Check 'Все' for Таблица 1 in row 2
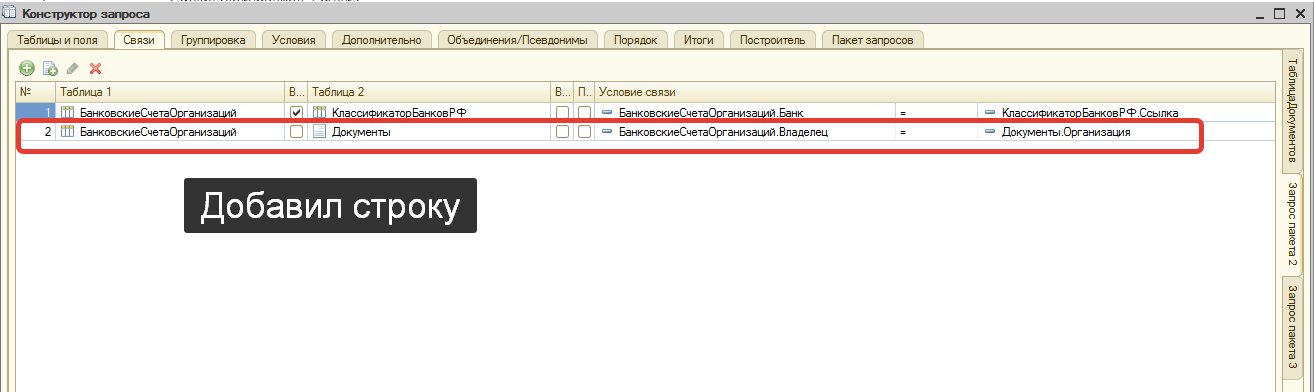The width and height of the screenshot is (1314, 392). click(x=296, y=132)
